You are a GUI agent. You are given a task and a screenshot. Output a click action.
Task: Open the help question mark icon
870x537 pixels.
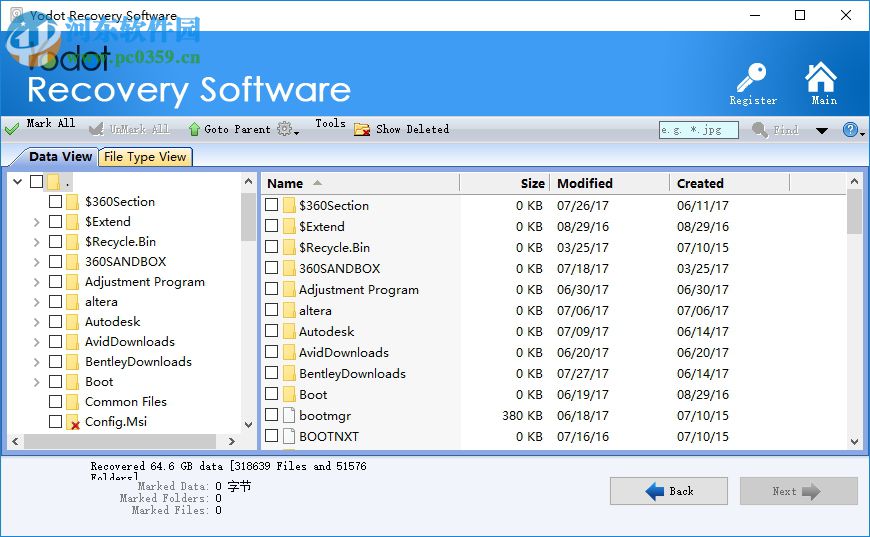850,130
